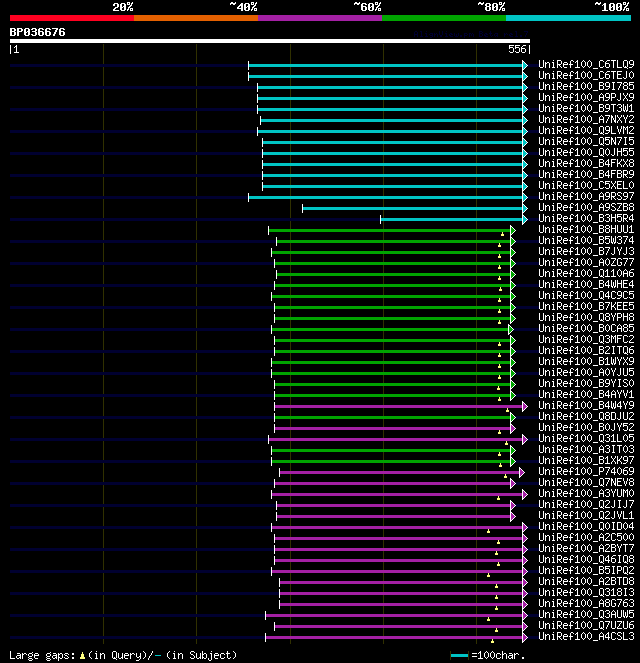
Task: Click the shortest cyan bar for UniRef100_B3H5R4
Action: coord(451,219)
